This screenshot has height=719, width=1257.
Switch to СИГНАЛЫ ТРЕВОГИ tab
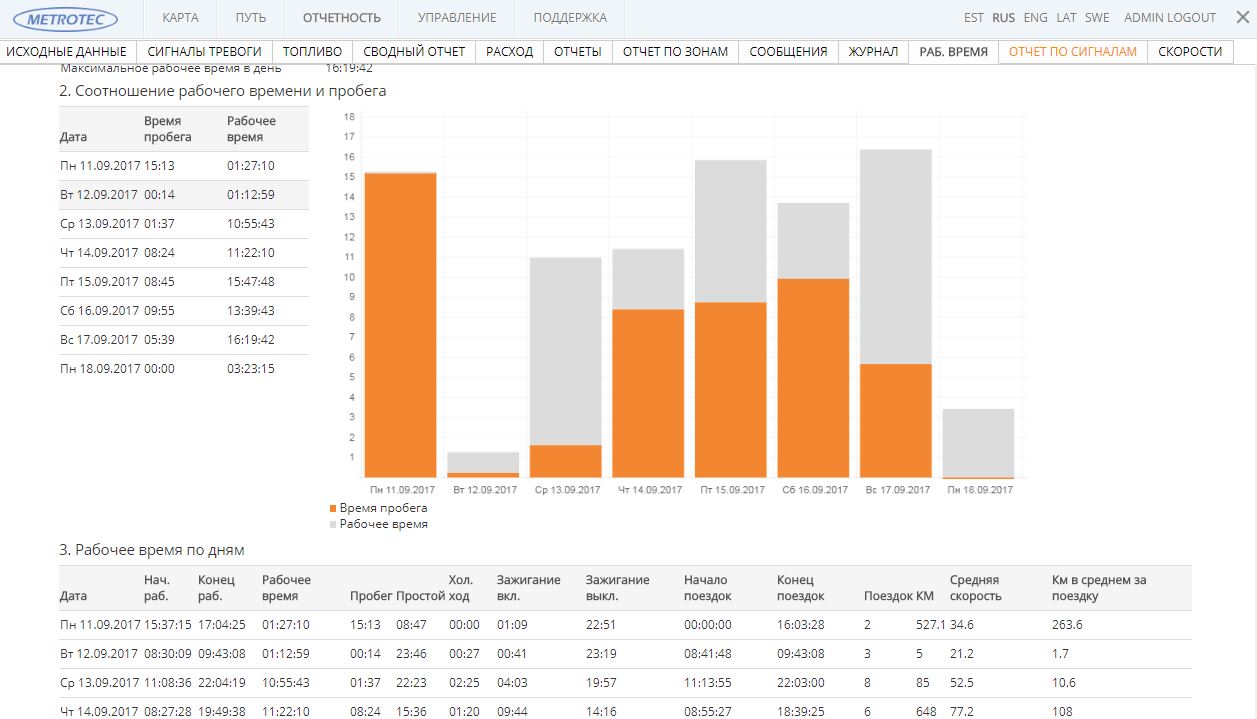[x=204, y=52]
